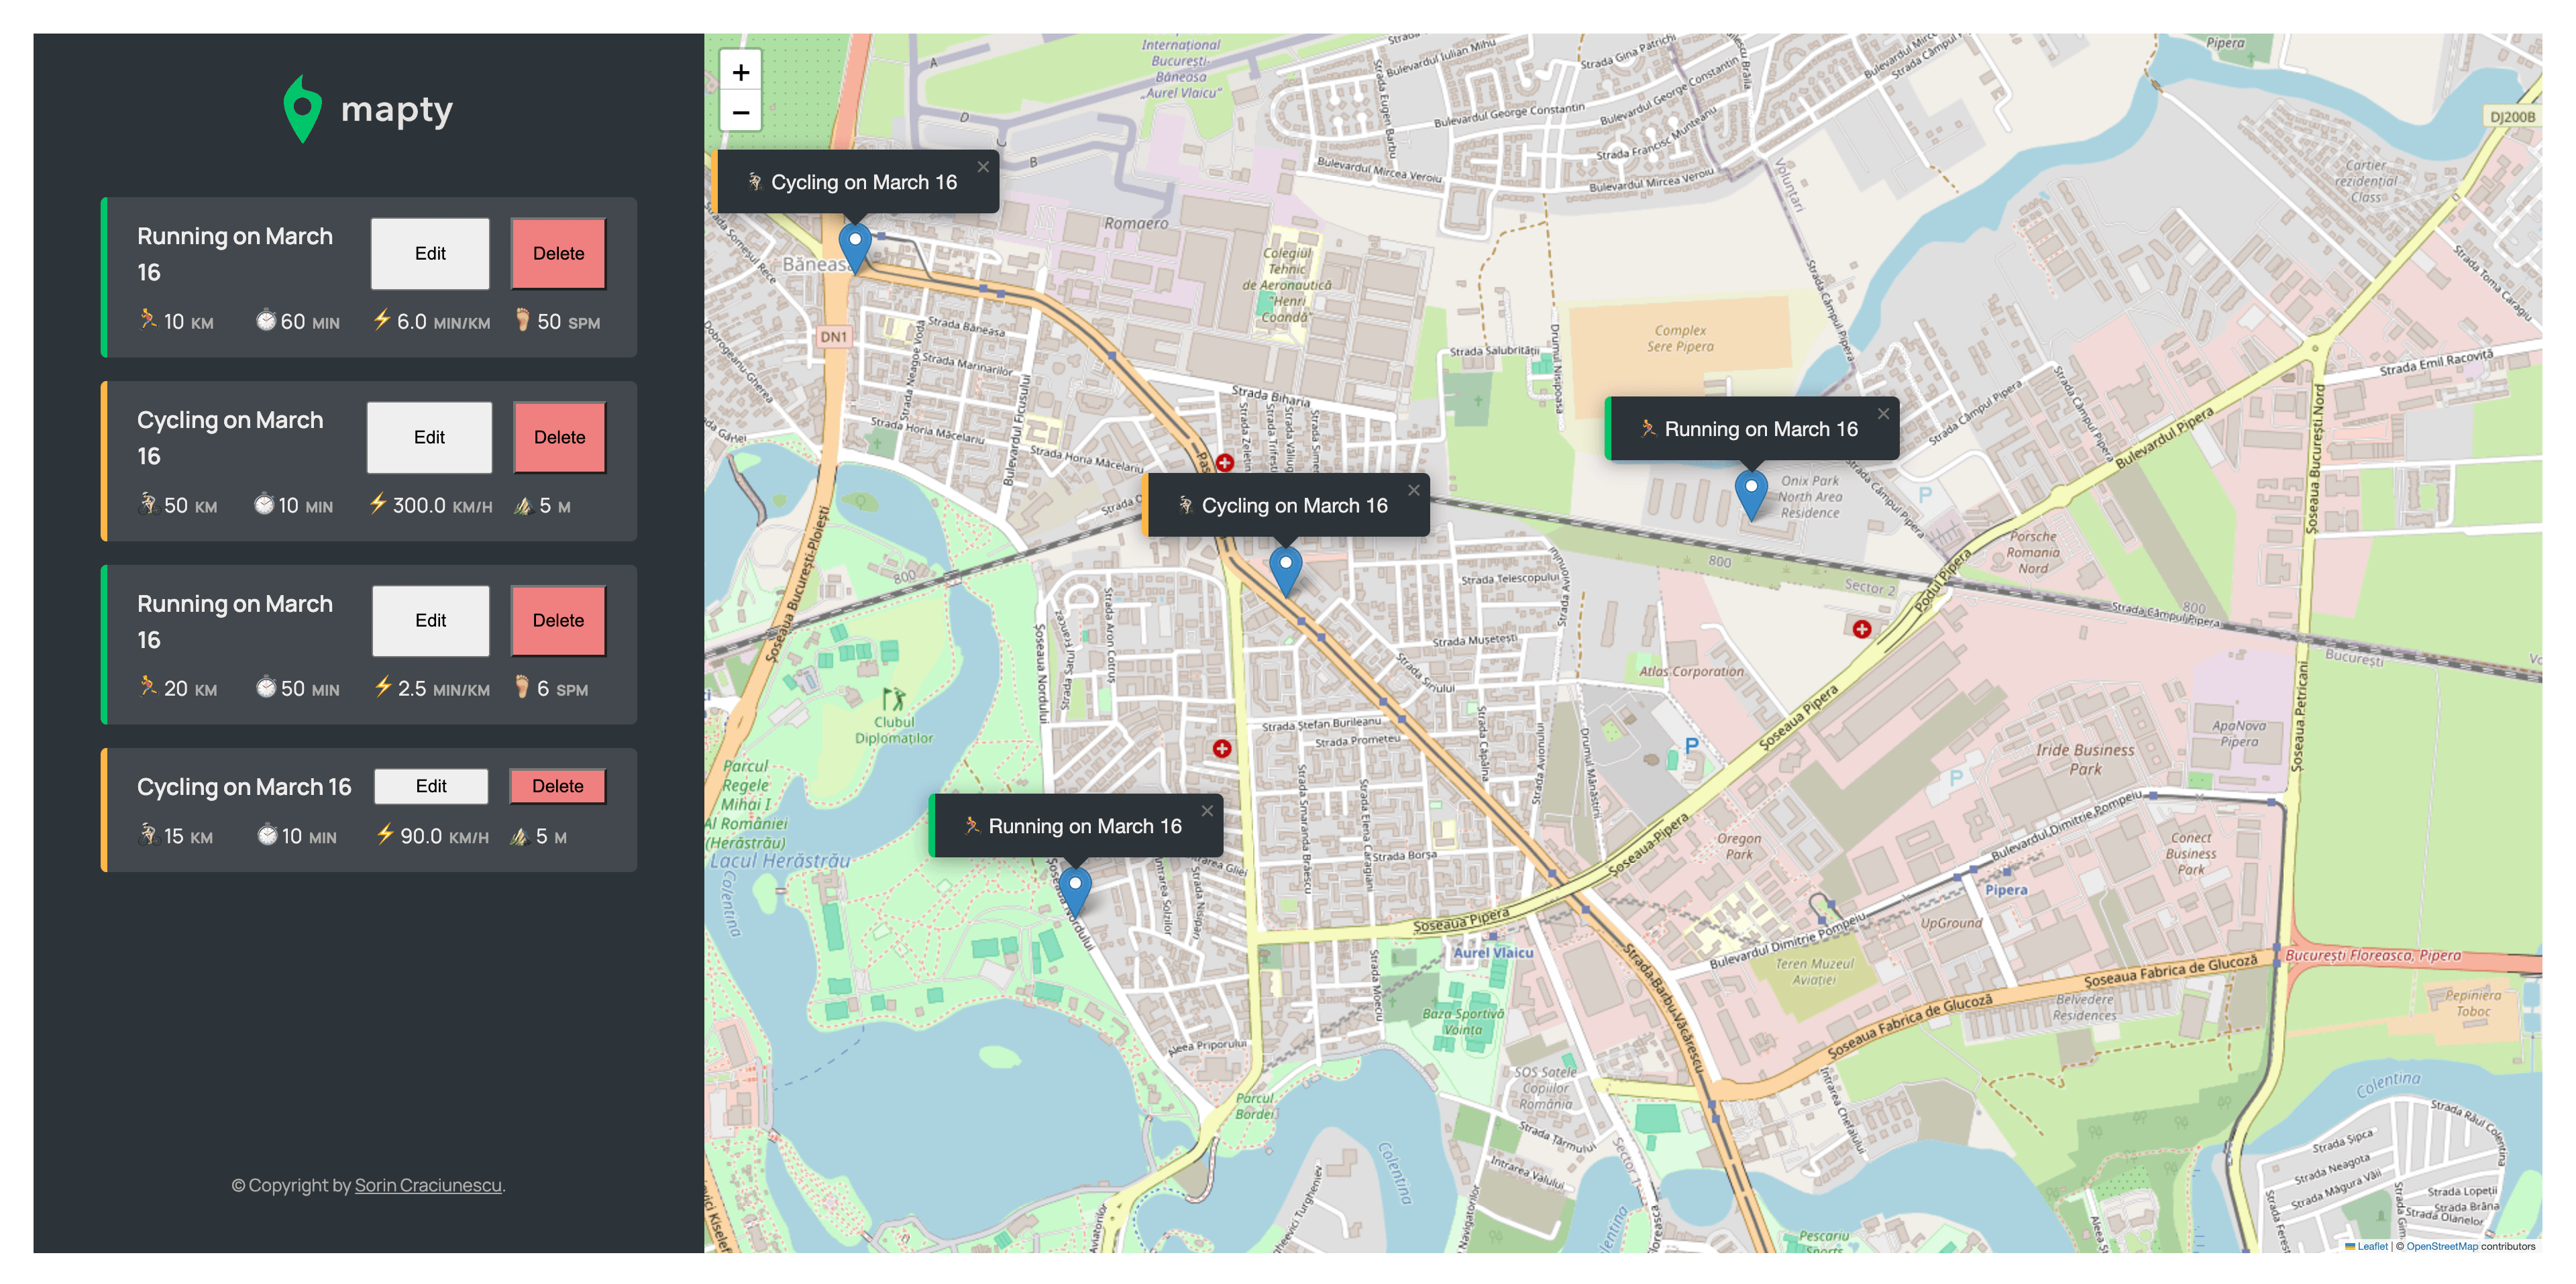Click stopwatch icon beside 60 MIN
This screenshot has width=2576, height=1284.
pyautogui.click(x=265, y=320)
